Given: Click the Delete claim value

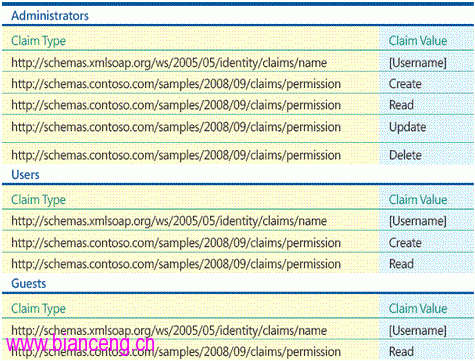Looking at the screenshot, I should pos(405,155).
